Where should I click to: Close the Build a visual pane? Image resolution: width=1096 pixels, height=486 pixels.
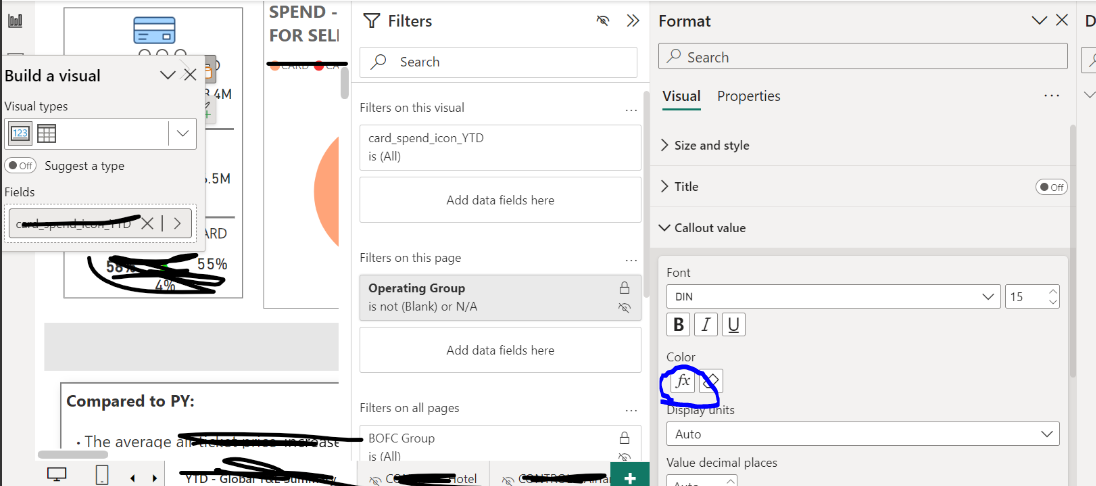(190, 75)
